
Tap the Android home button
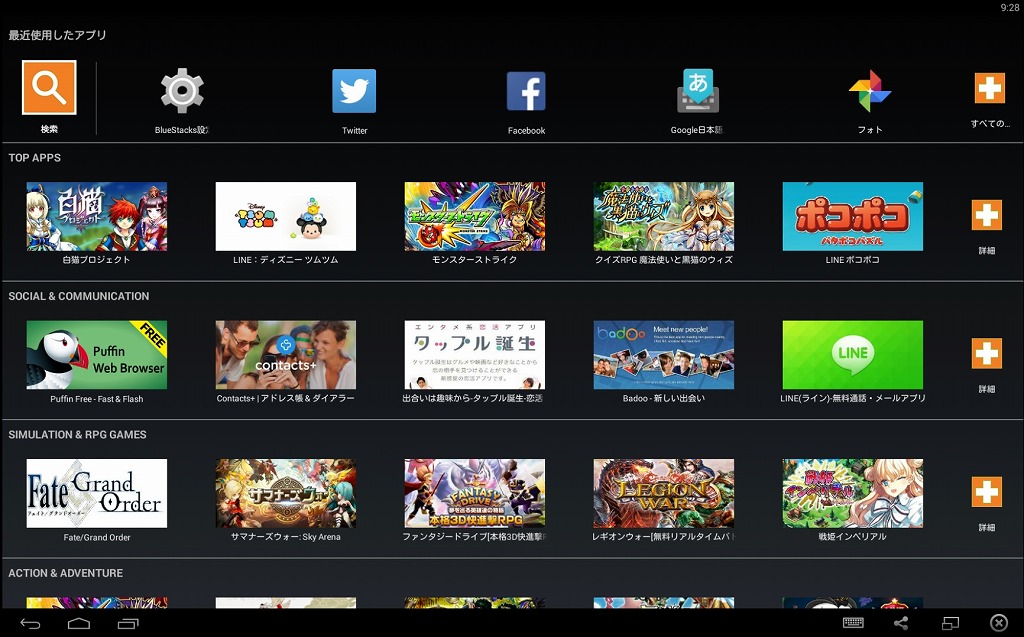tap(79, 623)
